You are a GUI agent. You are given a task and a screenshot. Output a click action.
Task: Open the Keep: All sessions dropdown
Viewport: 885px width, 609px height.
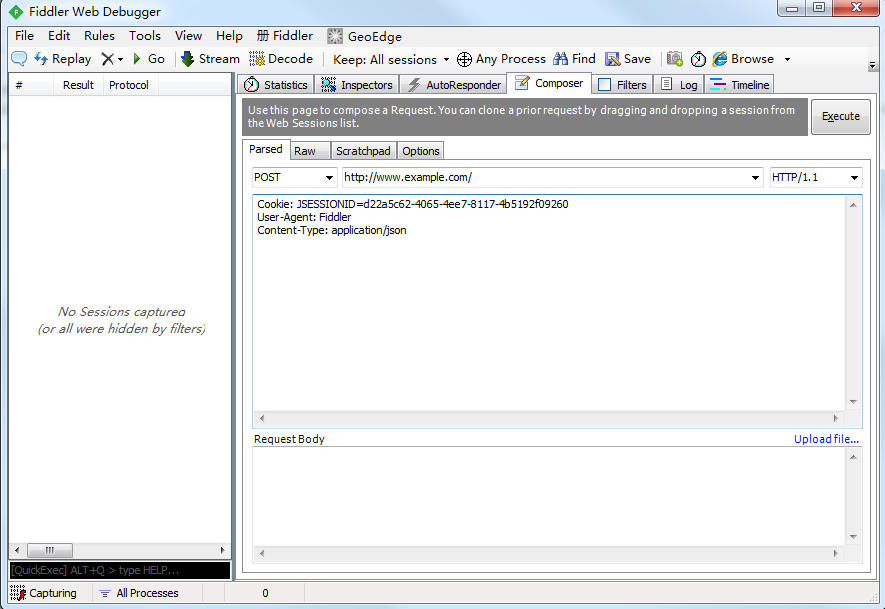pyautogui.click(x=391, y=59)
